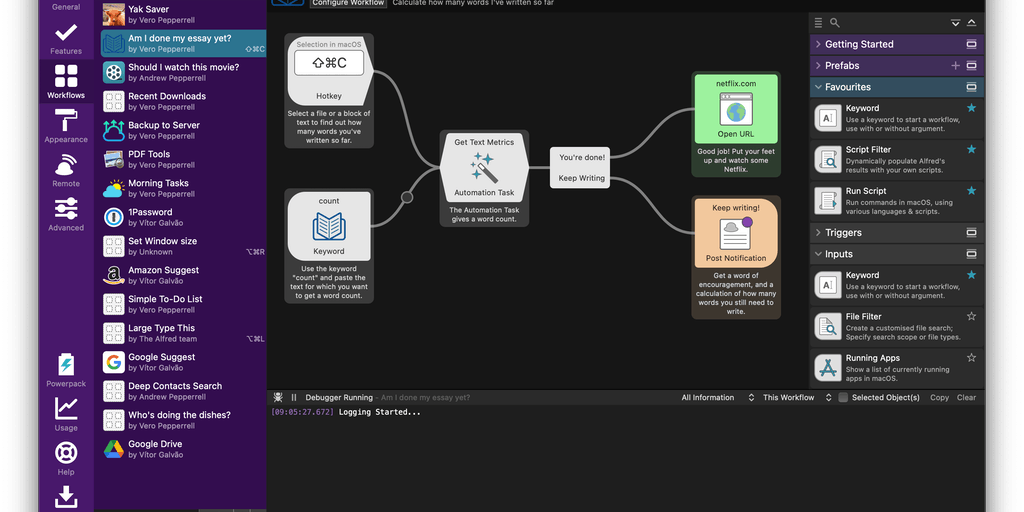Click the debugger bug icon

click(278, 398)
